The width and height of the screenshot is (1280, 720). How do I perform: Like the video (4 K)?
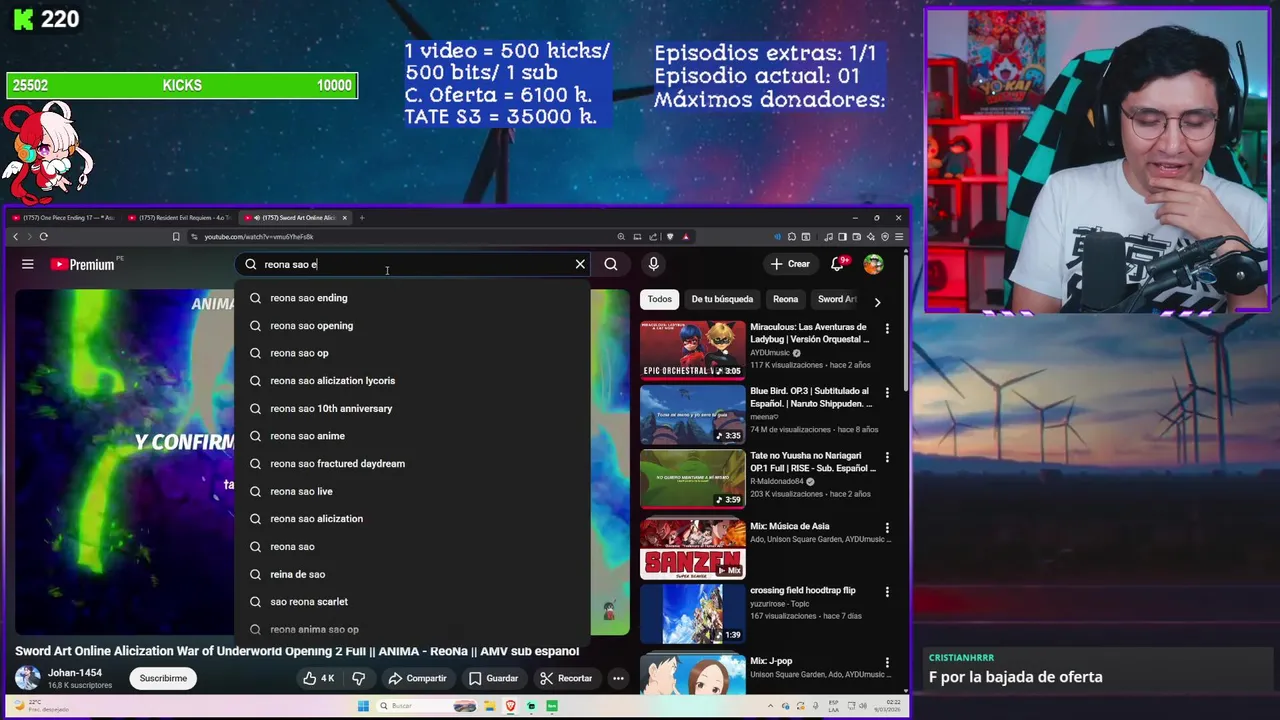point(320,678)
